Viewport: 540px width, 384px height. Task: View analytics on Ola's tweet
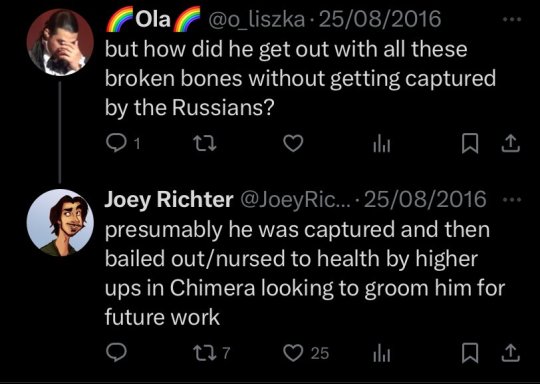[382, 145]
